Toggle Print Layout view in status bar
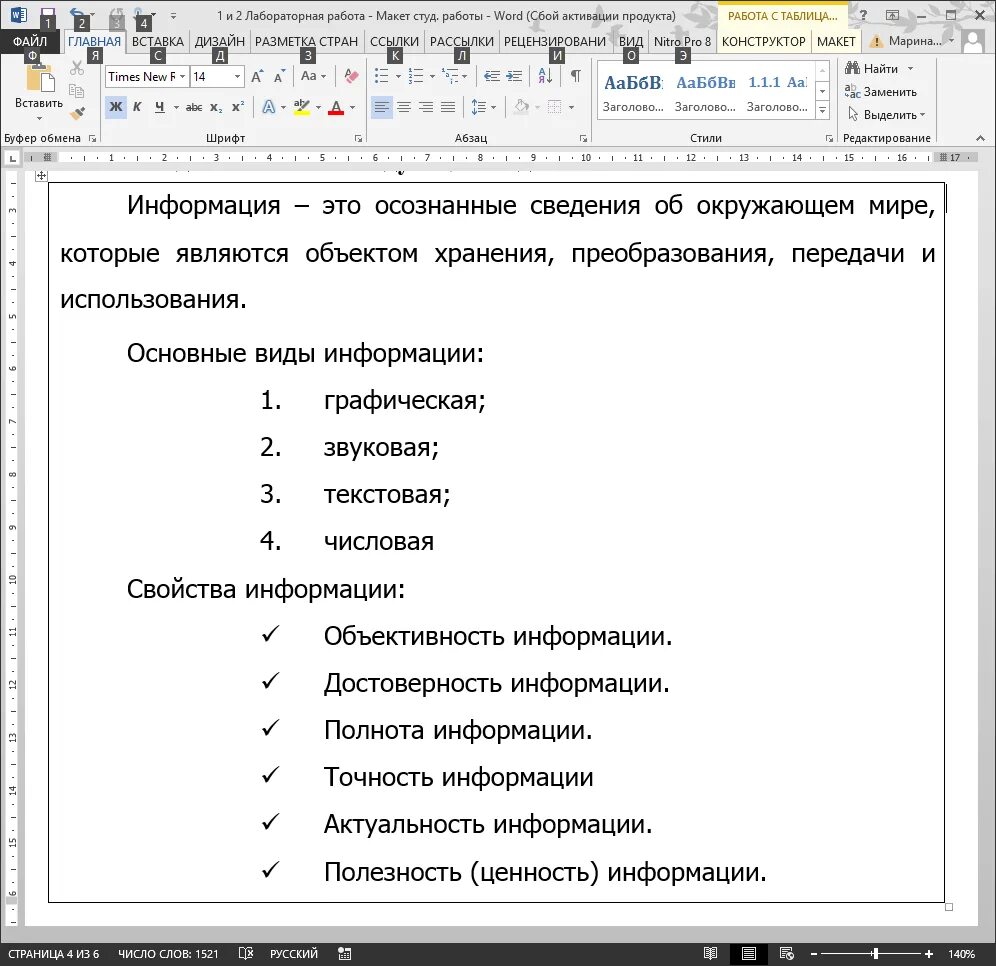Image resolution: width=996 pixels, height=966 pixels. pyautogui.click(x=748, y=953)
